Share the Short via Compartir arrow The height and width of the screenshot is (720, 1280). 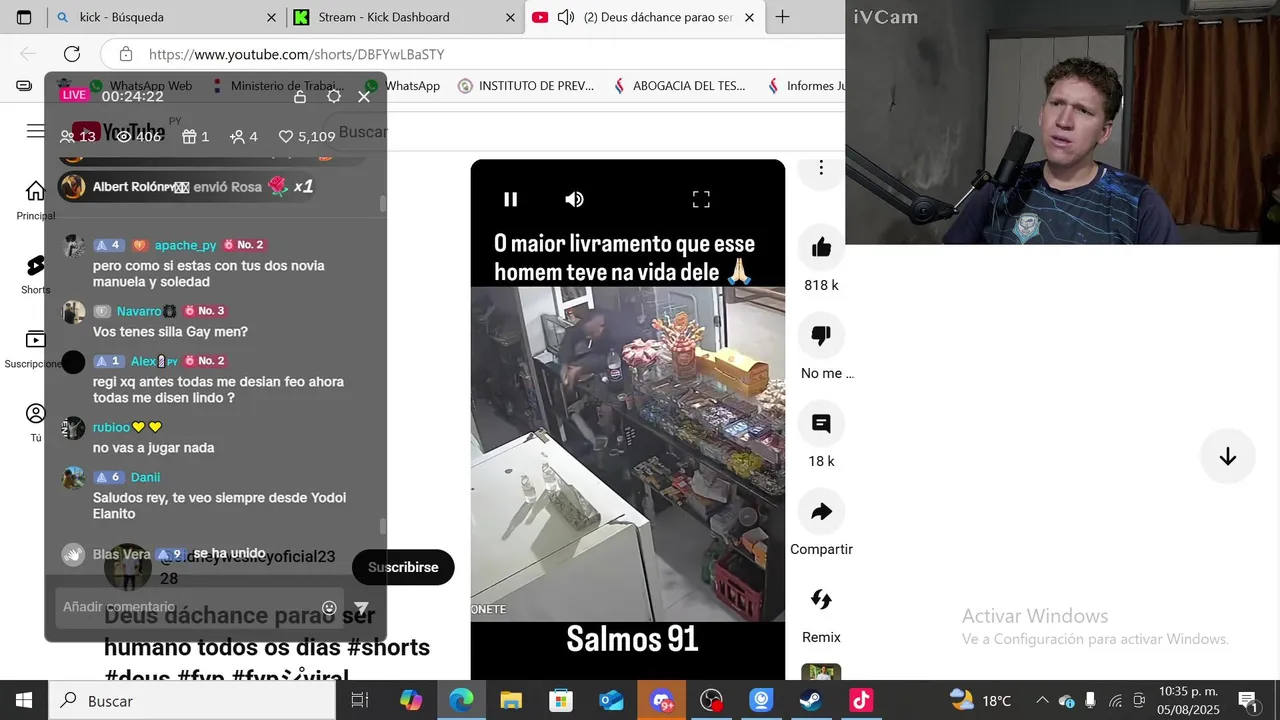click(821, 511)
